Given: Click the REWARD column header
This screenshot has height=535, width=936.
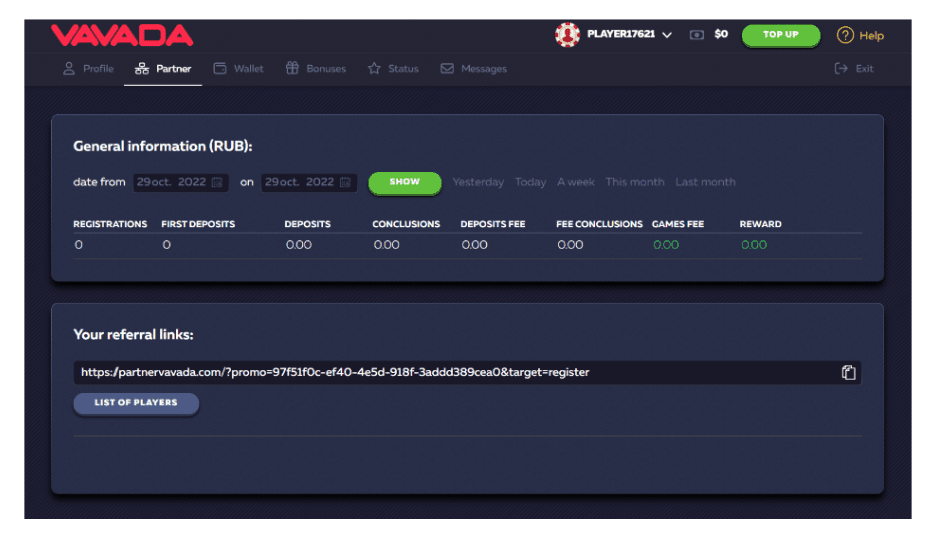Looking at the screenshot, I should click(760, 224).
